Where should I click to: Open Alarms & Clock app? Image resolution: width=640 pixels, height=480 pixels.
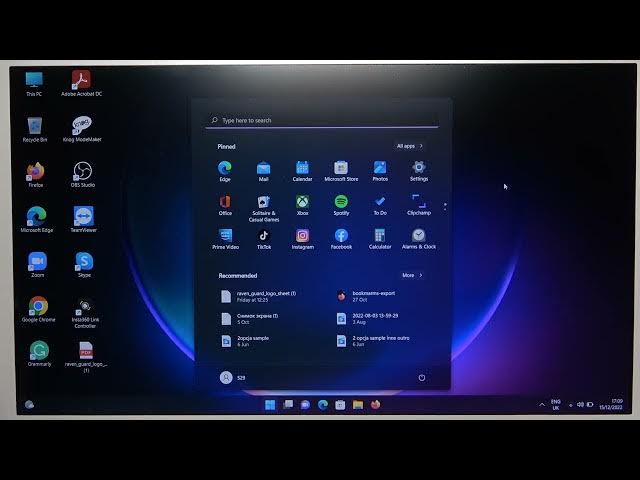point(419,239)
